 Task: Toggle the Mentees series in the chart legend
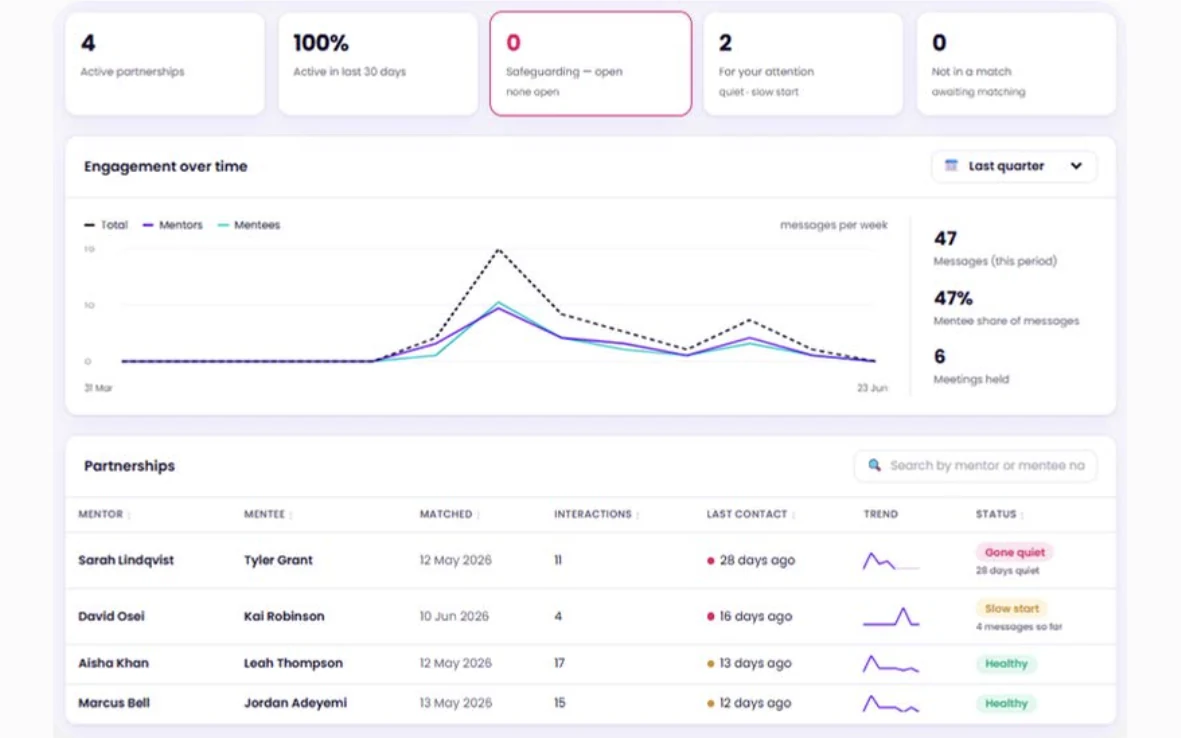[249, 224]
